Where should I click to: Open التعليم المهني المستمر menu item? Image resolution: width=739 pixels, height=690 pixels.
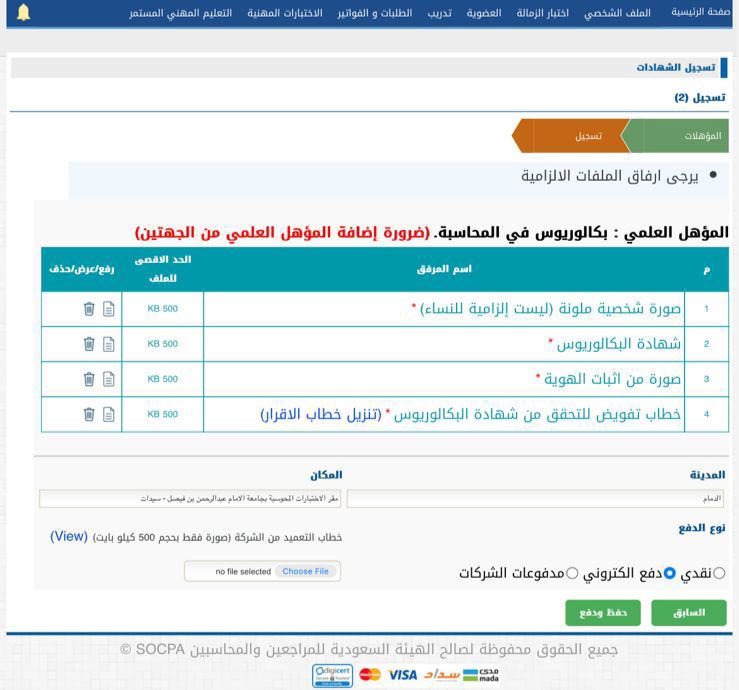(x=181, y=13)
